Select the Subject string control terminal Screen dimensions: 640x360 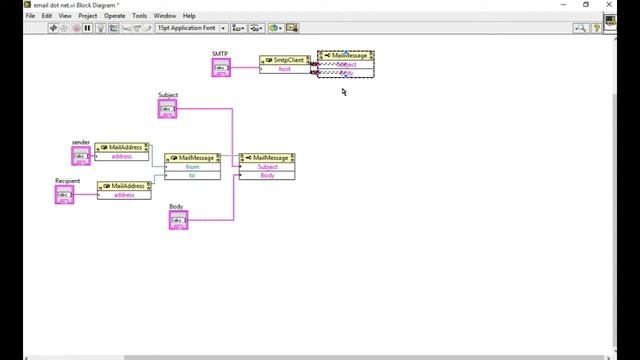[167, 109]
